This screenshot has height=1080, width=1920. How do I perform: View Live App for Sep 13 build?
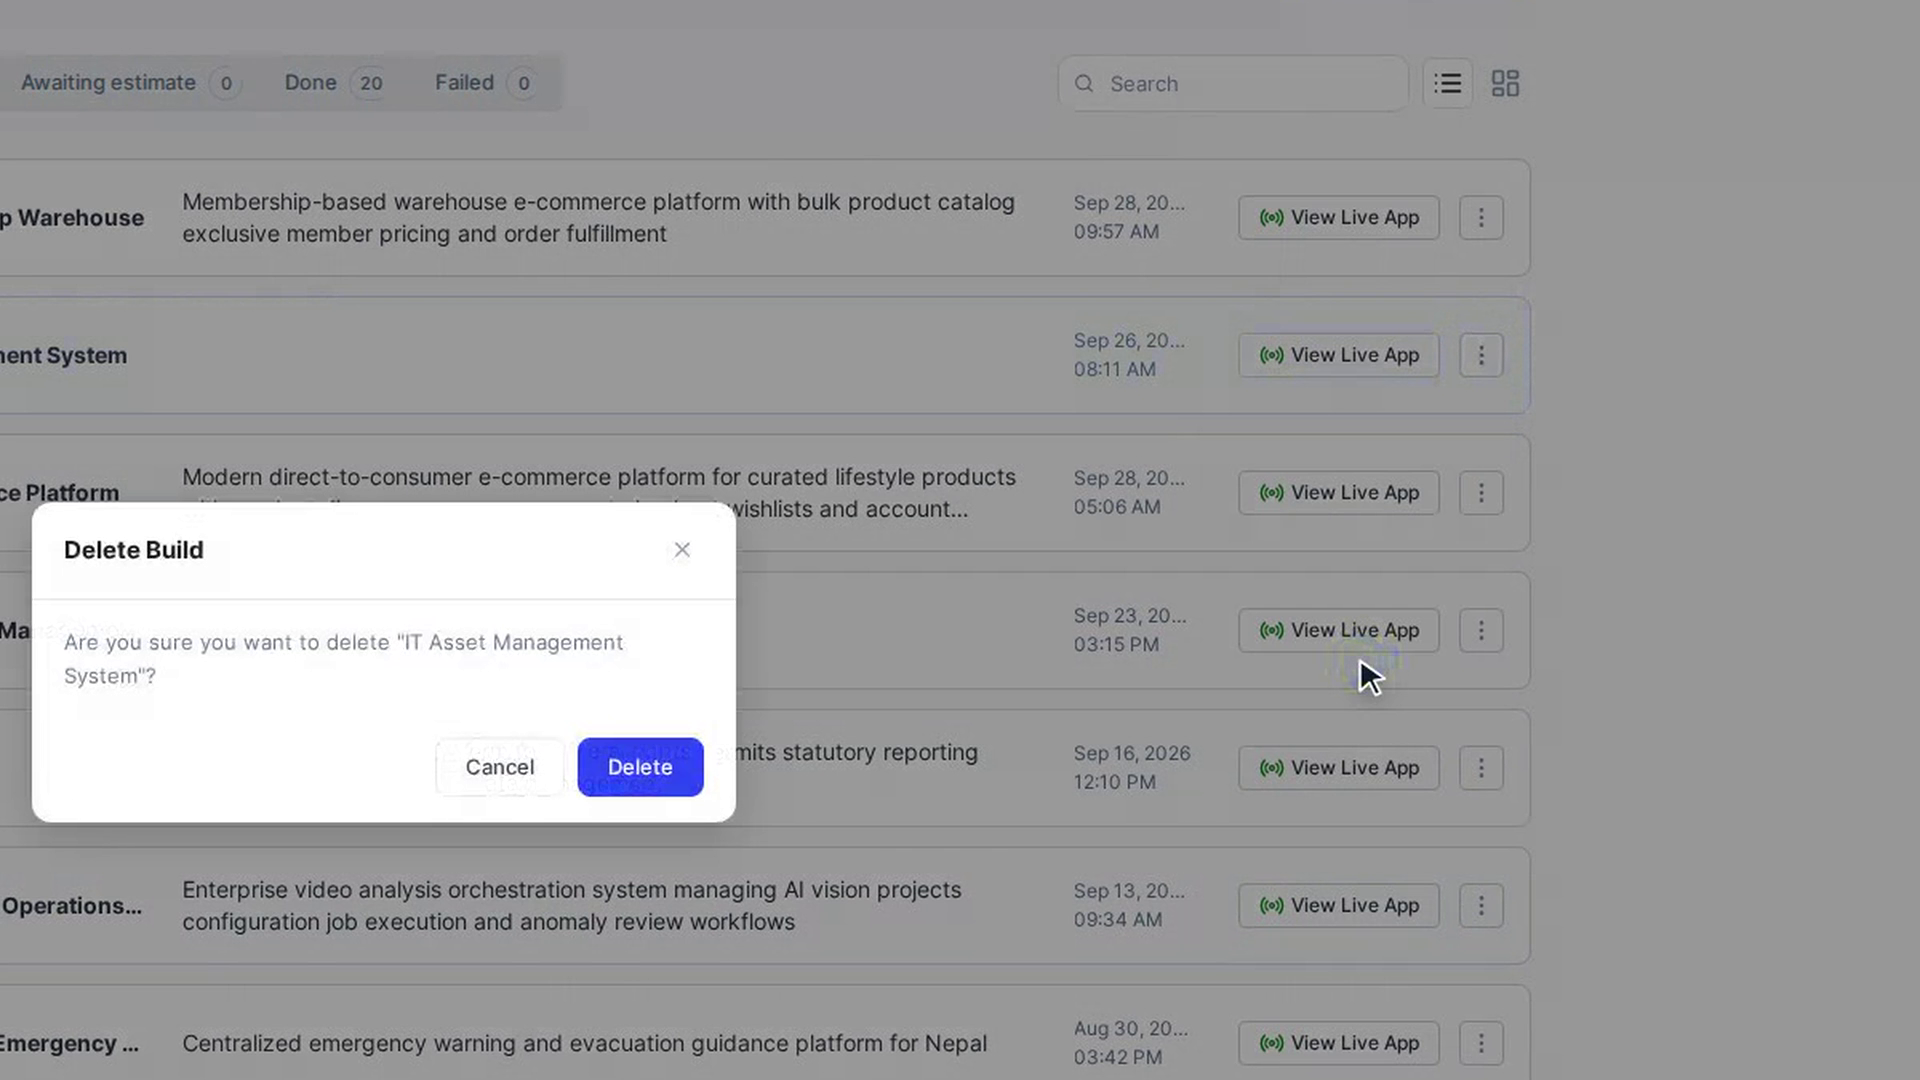(x=1339, y=905)
